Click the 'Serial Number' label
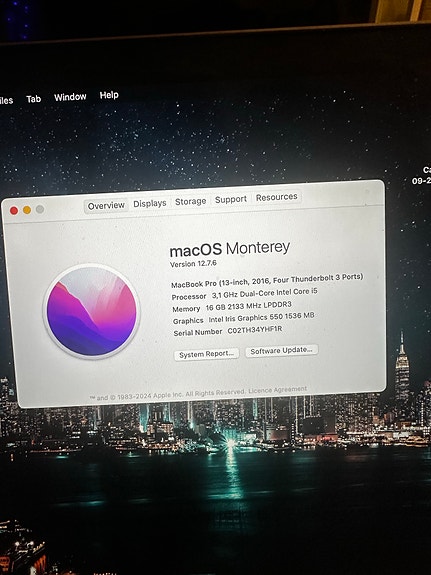 point(198,333)
